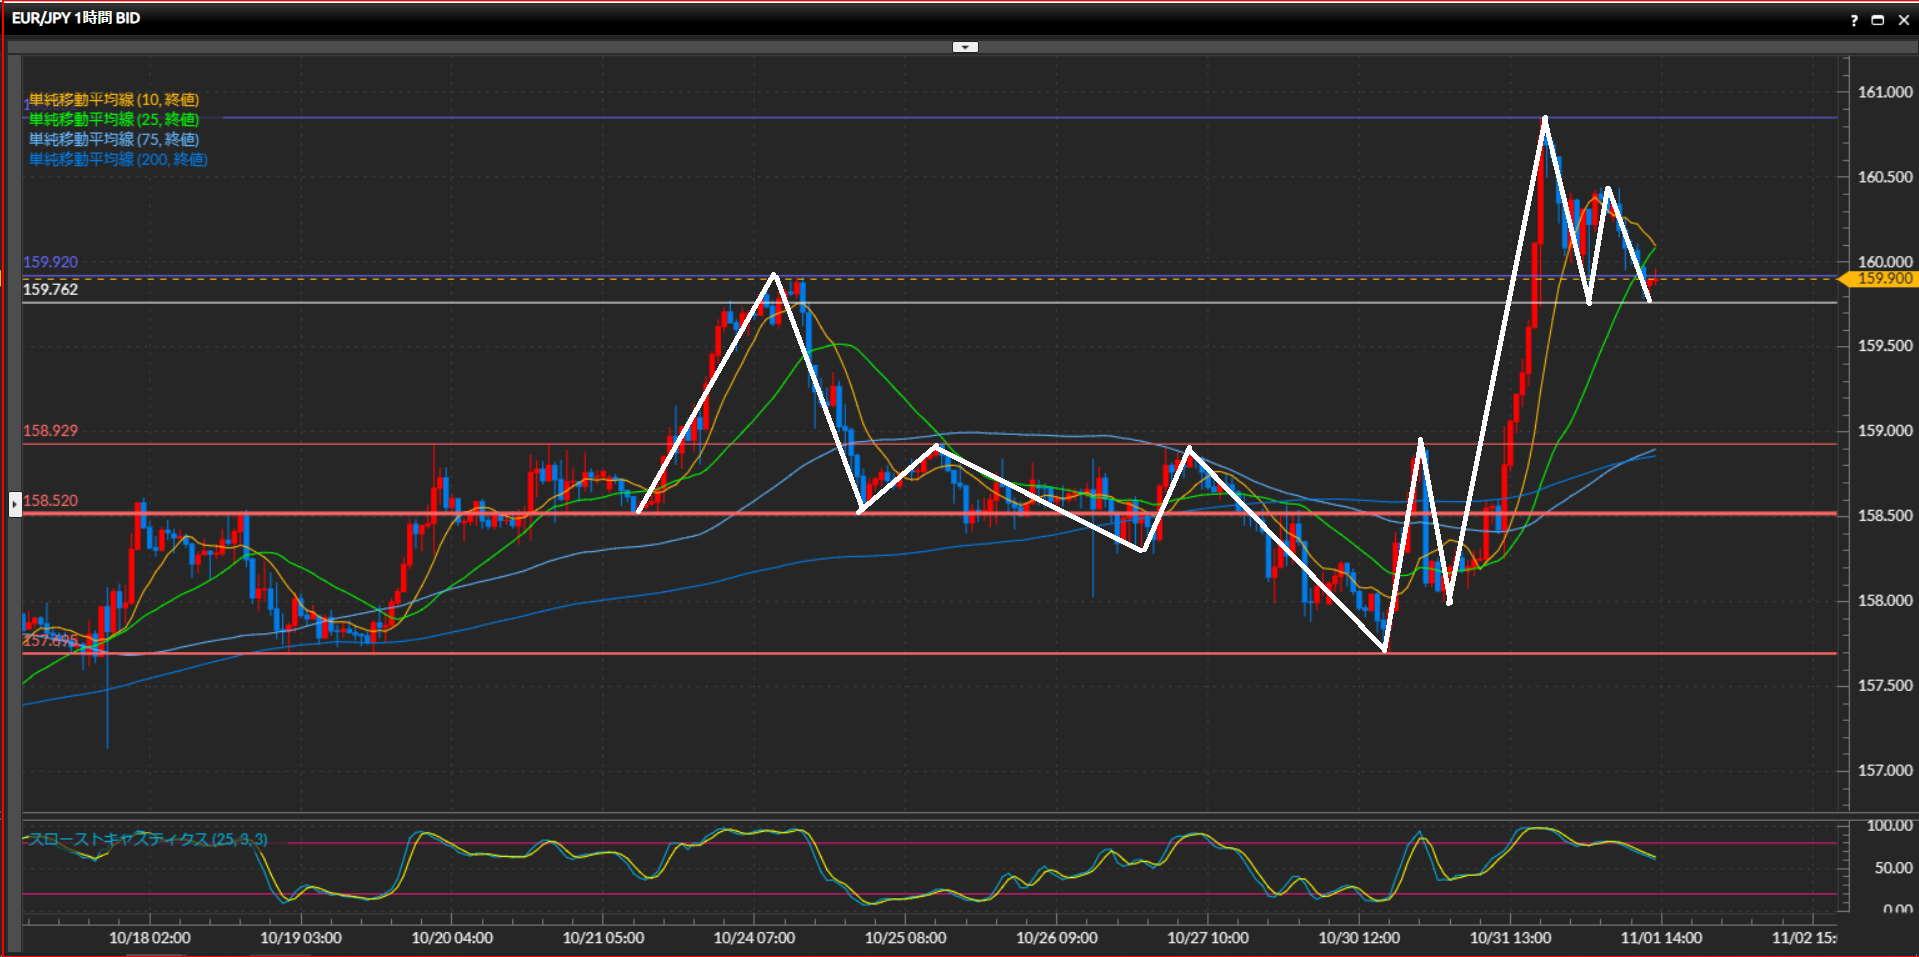
Task: Maximize the EUR/JPY chart window
Action: [x=1878, y=20]
